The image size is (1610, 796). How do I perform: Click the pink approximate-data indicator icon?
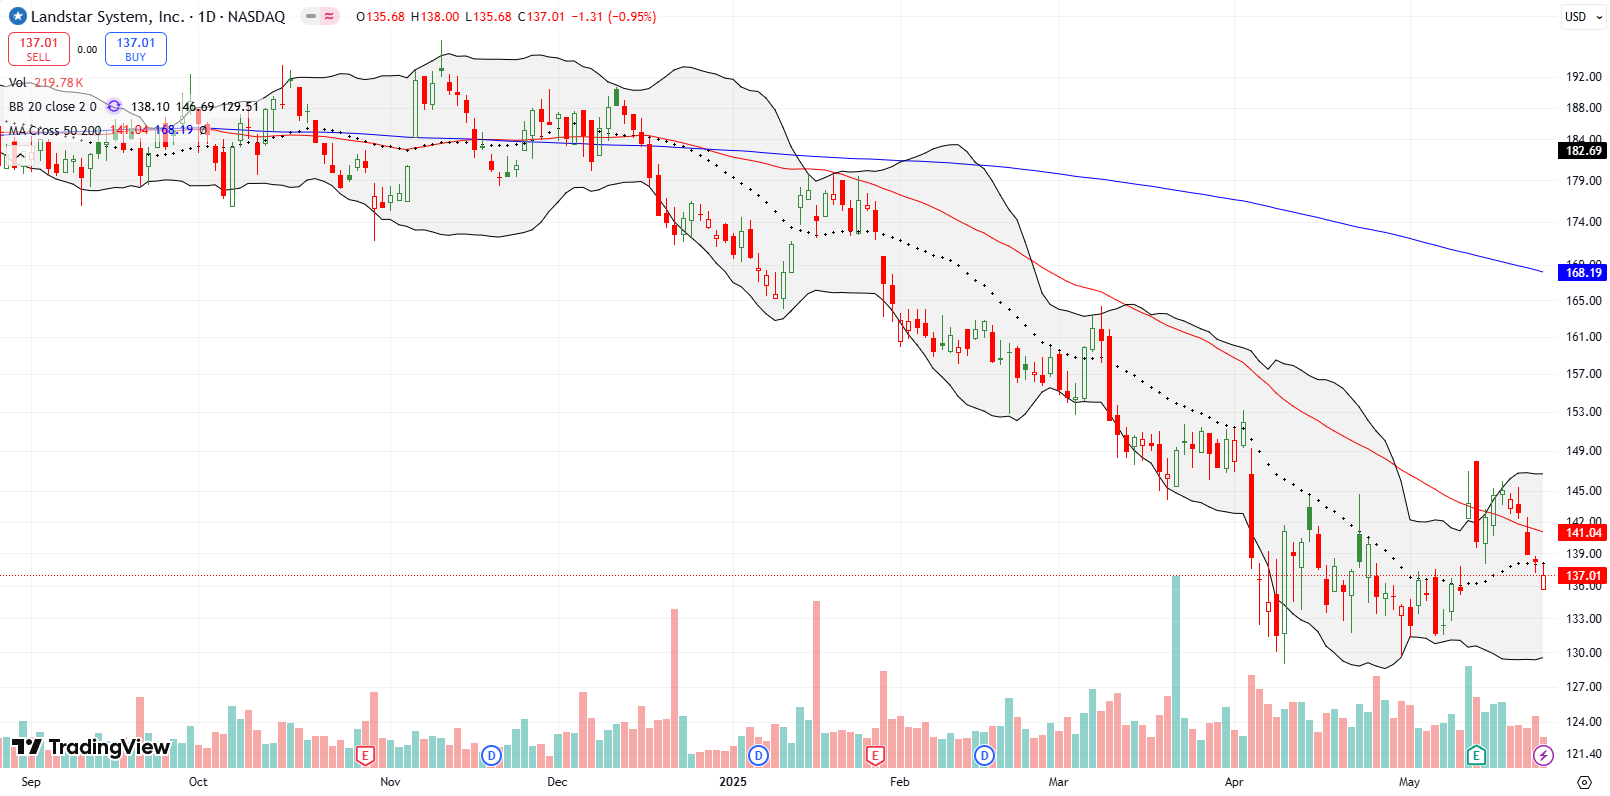coord(329,17)
